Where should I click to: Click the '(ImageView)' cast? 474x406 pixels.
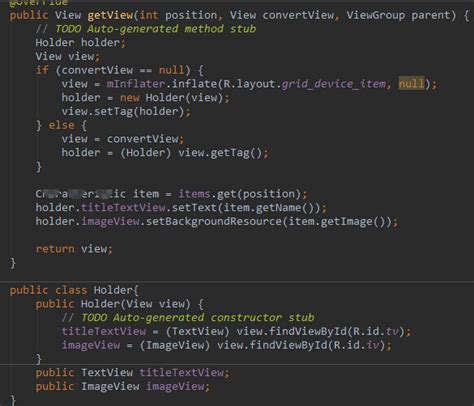click(175, 345)
